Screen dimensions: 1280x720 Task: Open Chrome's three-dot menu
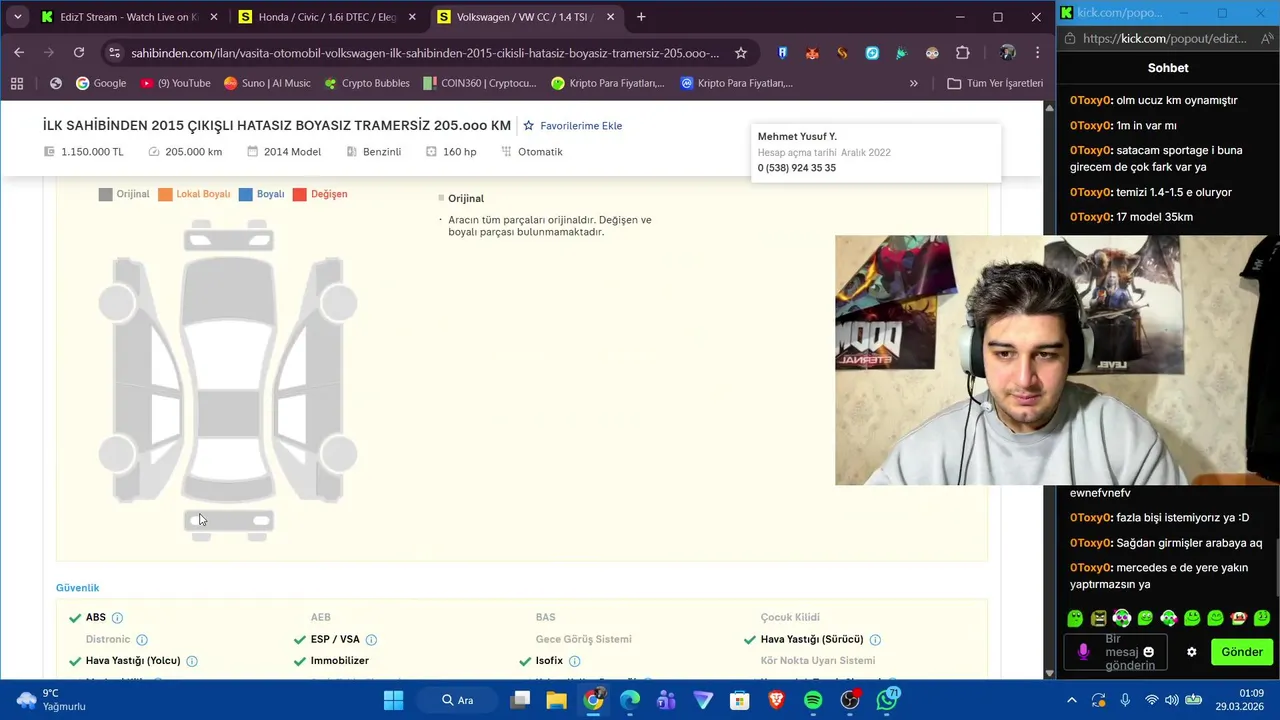tap(1037, 53)
